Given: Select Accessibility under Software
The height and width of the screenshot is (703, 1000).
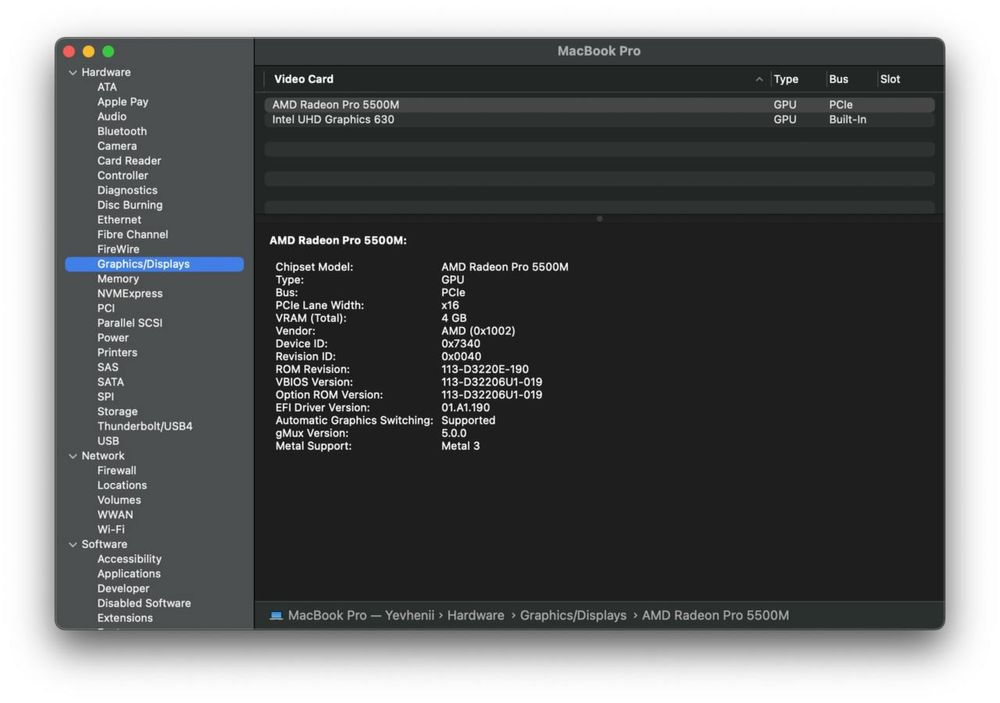Looking at the screenshot, I should [x=129, y=559].
